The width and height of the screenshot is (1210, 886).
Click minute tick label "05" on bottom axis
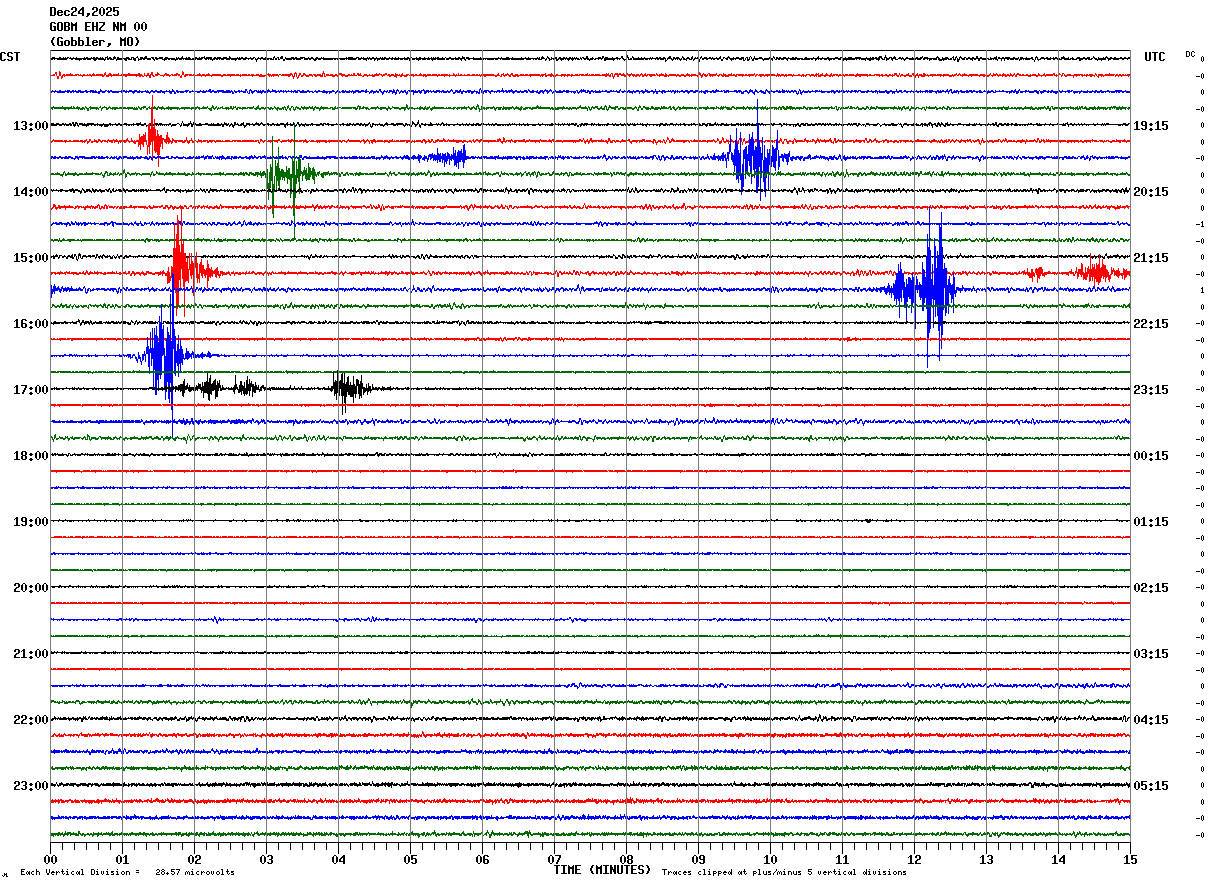(410, 859)
